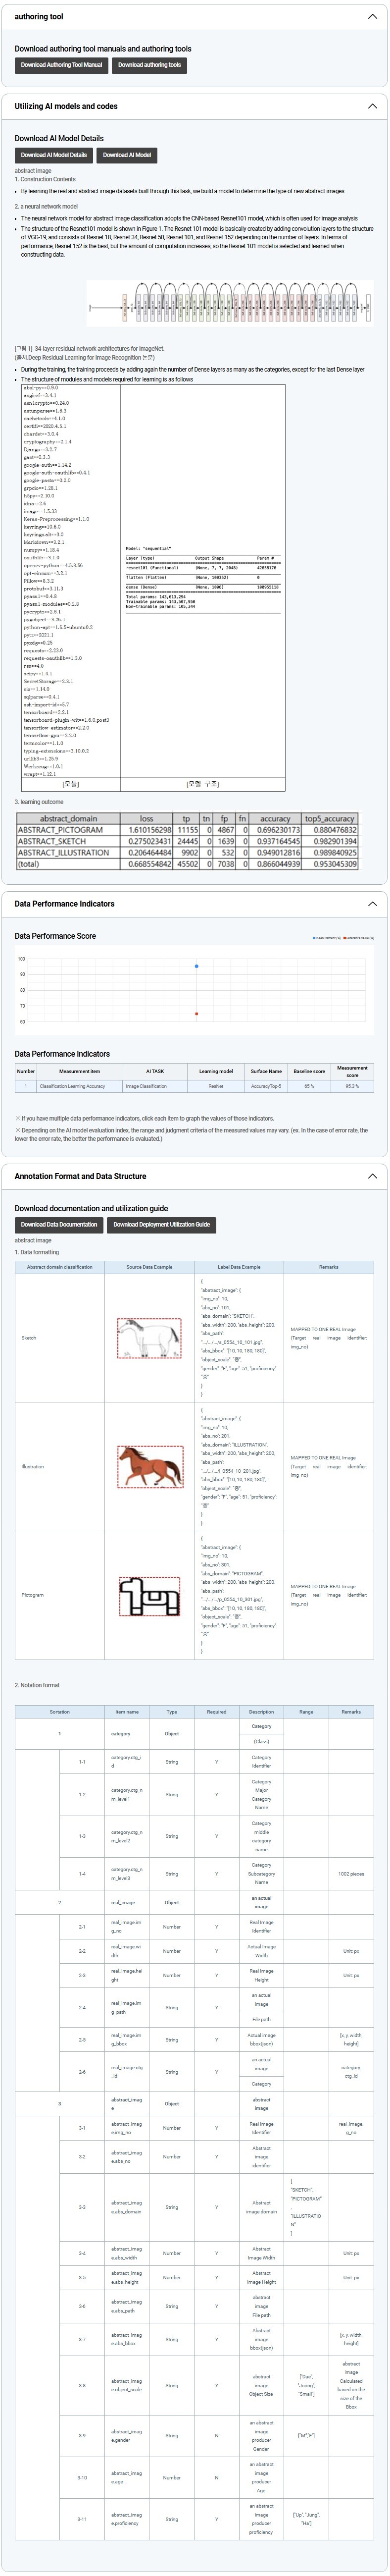Image resolution: width=390 pixels, height=2576 pixels.
Task: Collapse the Data Performance Indicators section
Action: point(372,904)
